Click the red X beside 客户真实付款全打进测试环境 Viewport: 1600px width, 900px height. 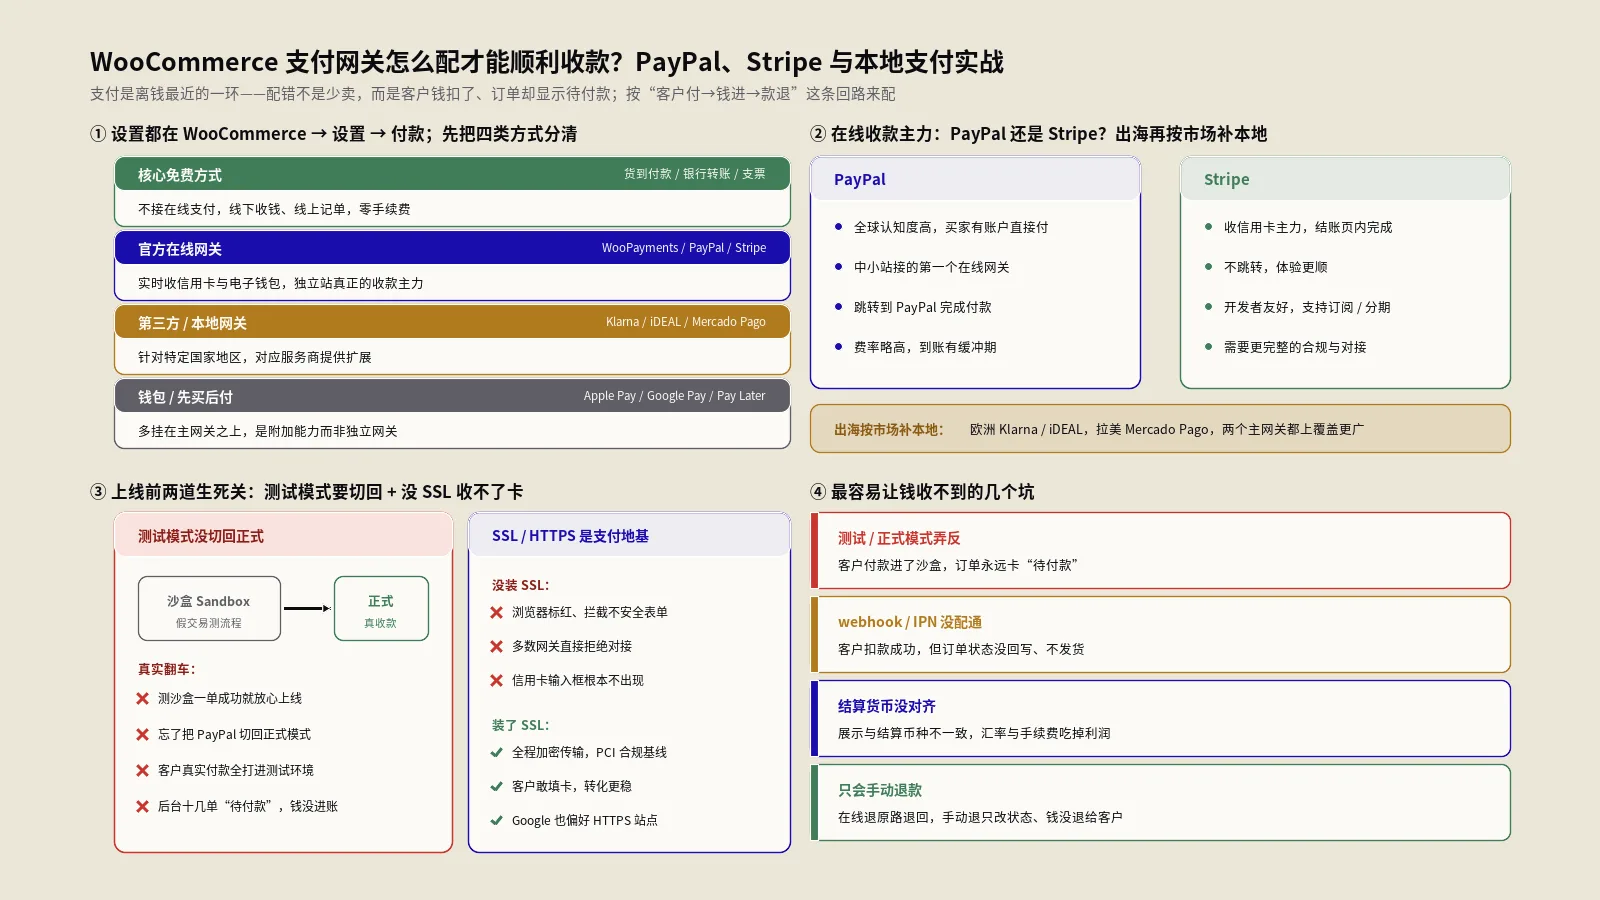(142, 771)
